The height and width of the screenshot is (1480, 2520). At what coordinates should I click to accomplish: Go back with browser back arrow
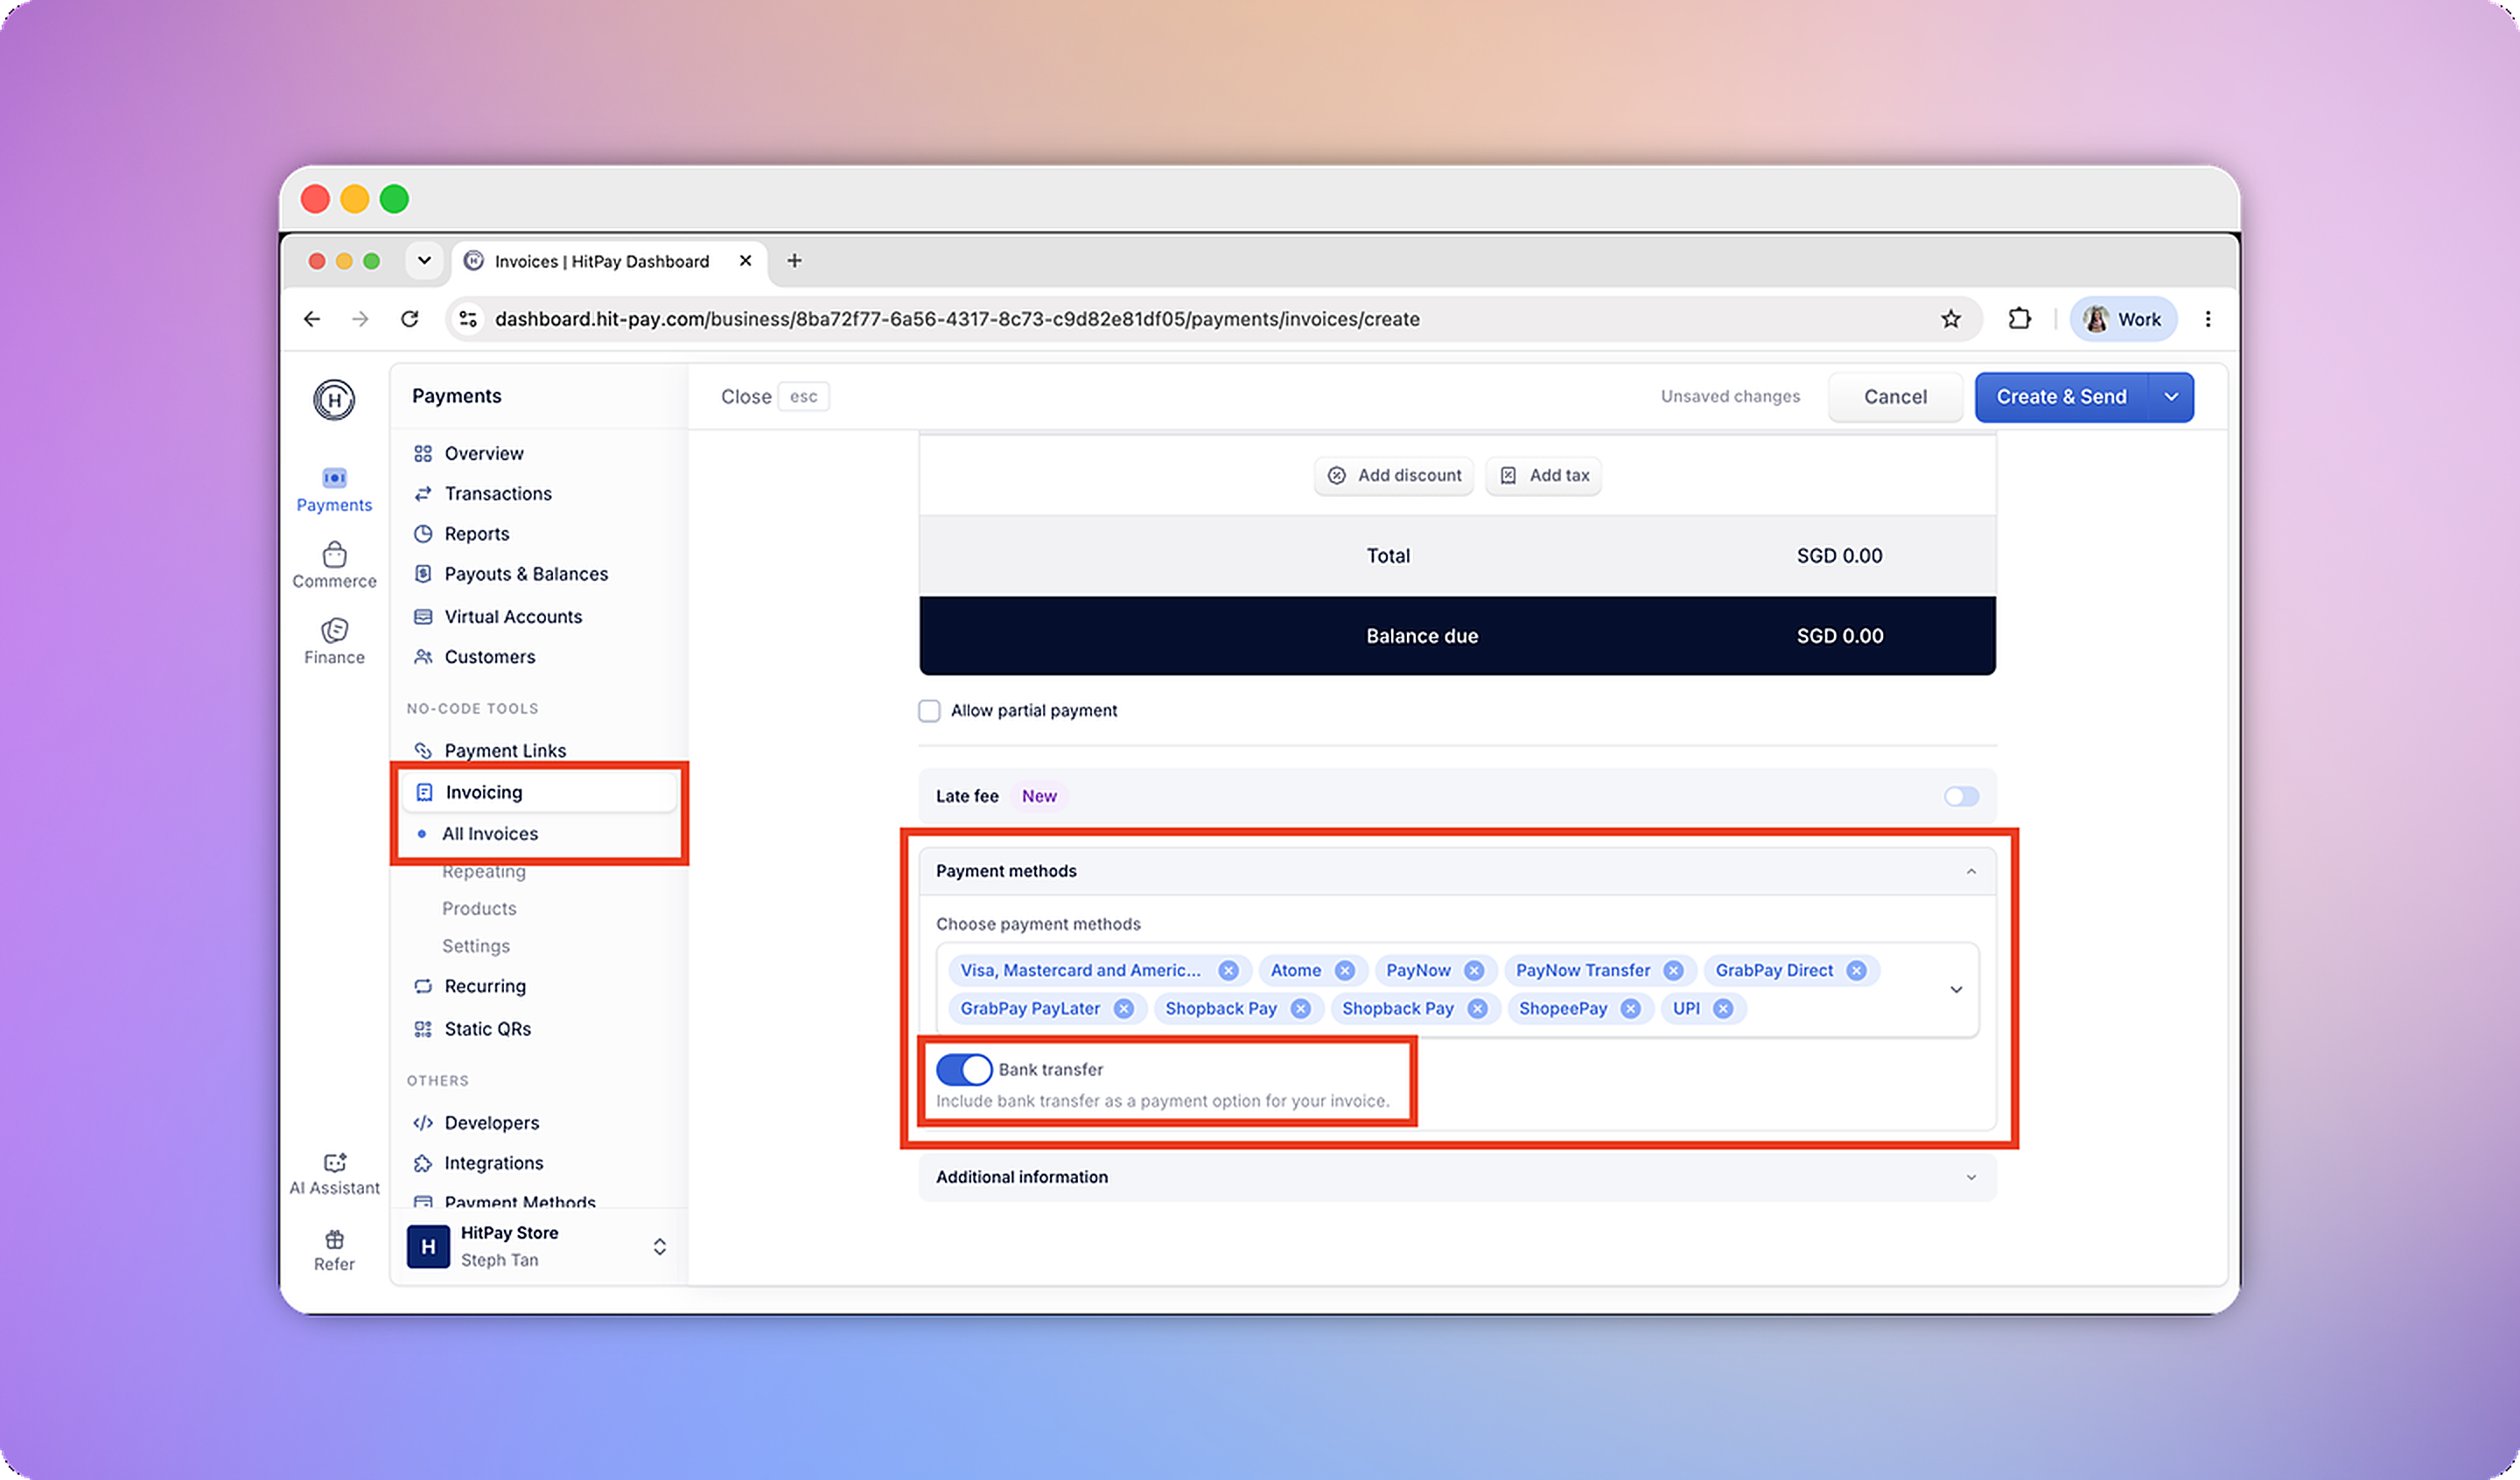[312, 319]
